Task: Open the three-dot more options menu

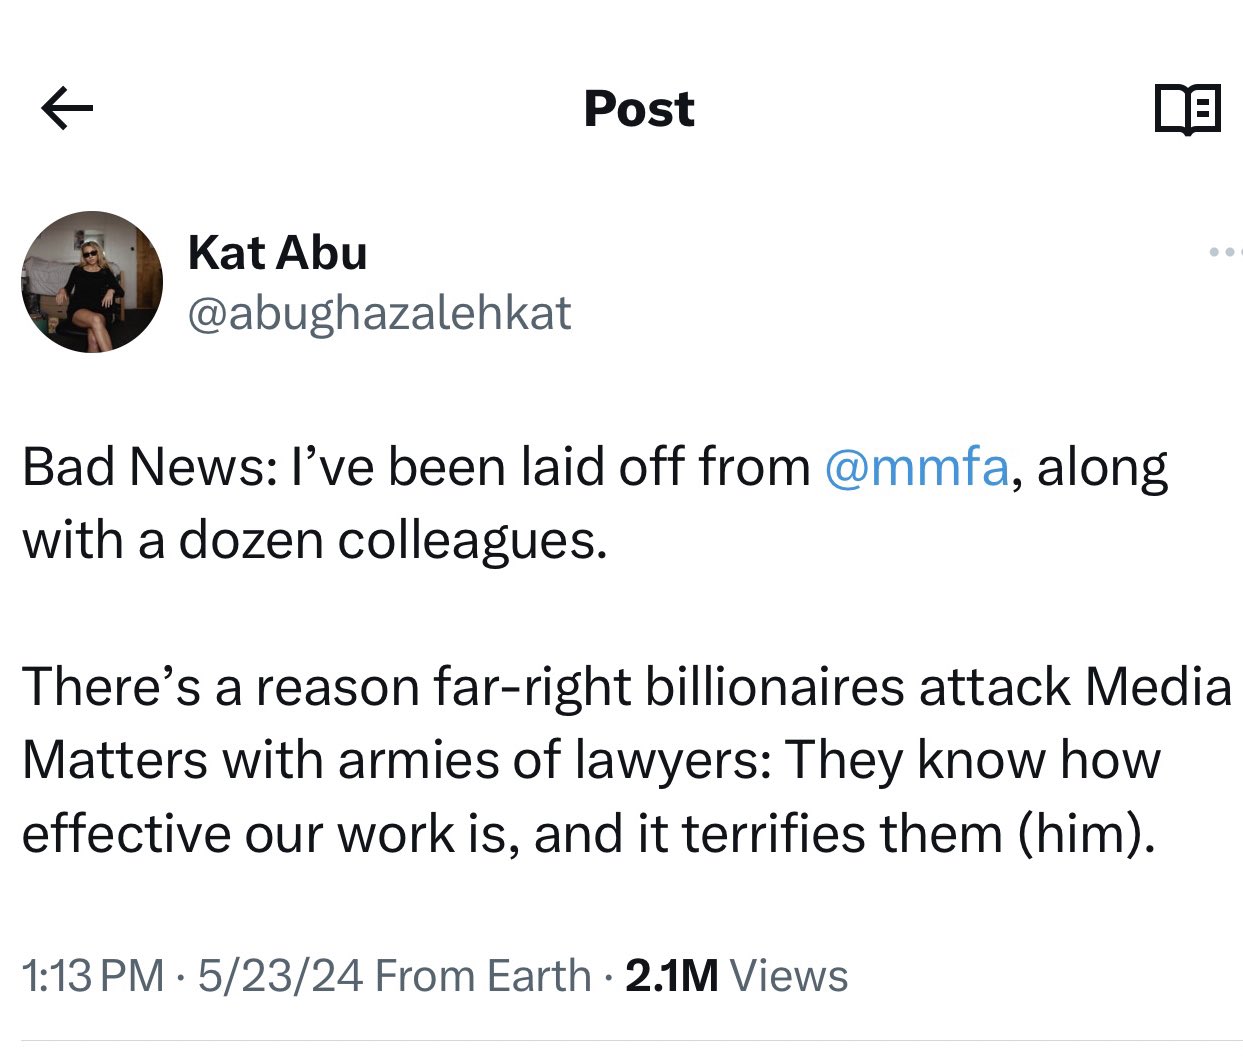Action: tap(1224, 252)
